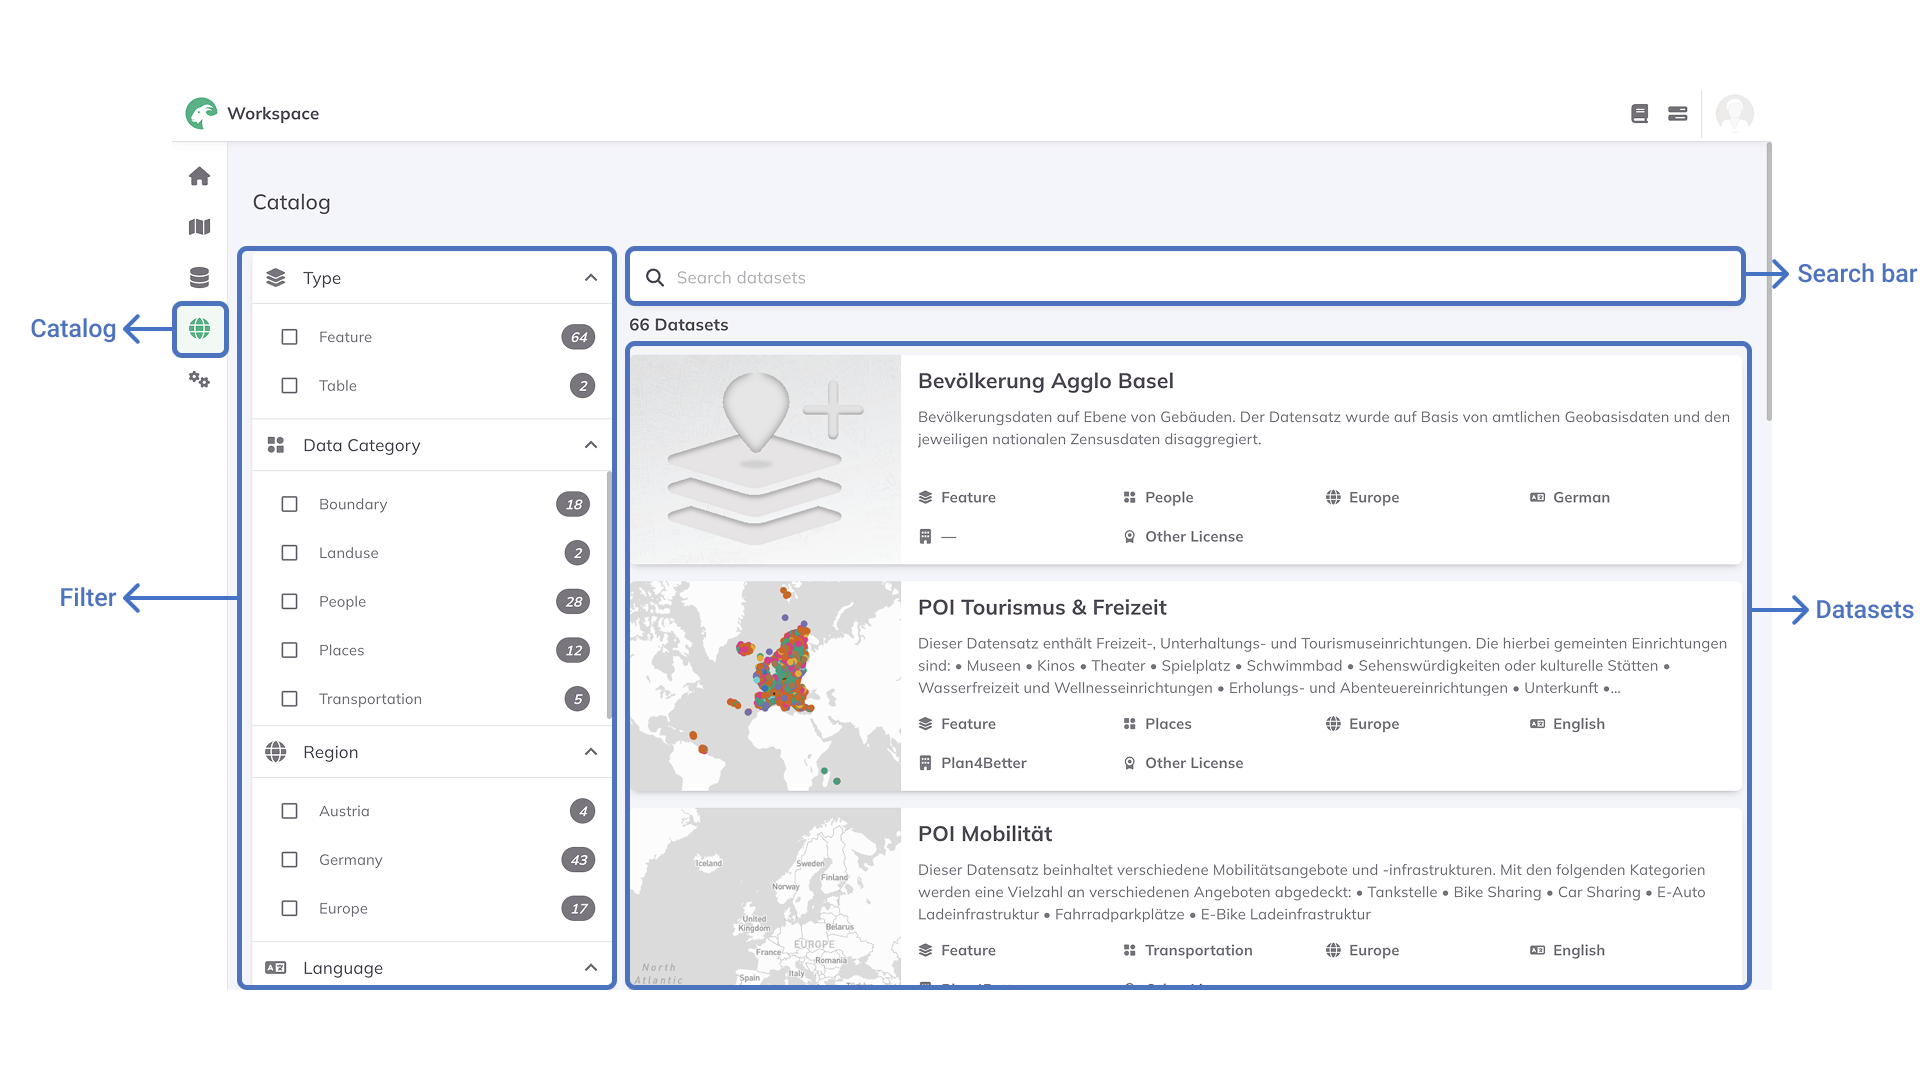Enable the Germany region filter
This screenshot has height=1080, width=1920.
290,859
